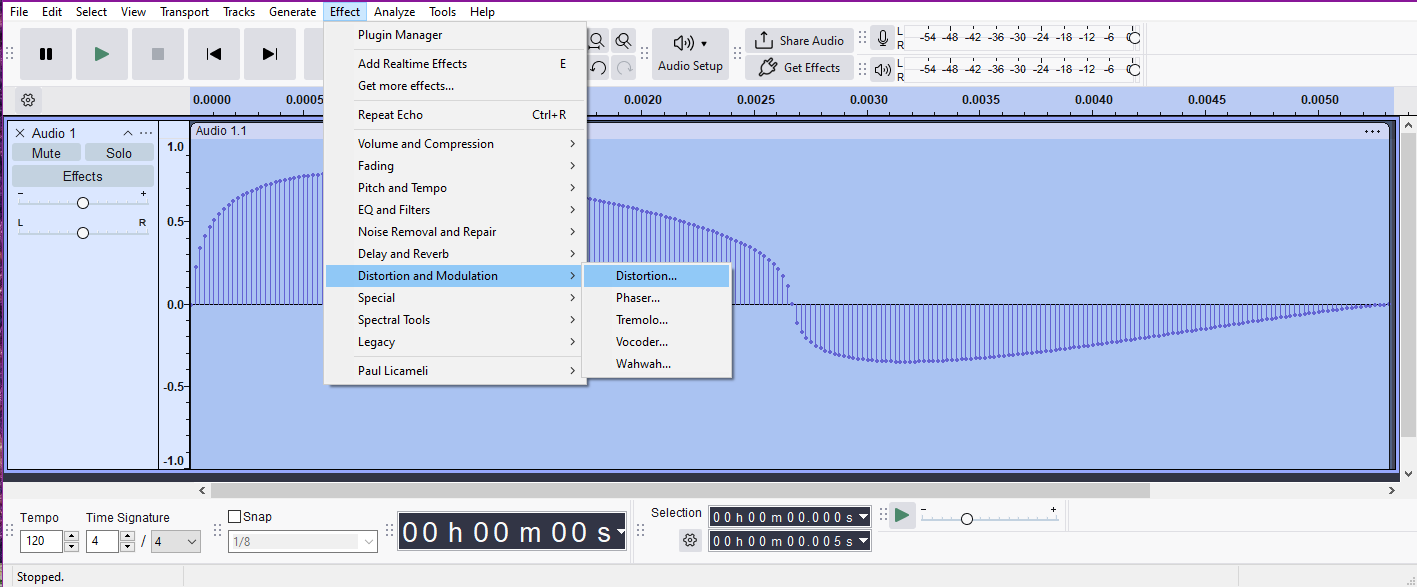Open the Tools menu
The width and height of the screenshot is (1417, 587).
pos(443,12)
